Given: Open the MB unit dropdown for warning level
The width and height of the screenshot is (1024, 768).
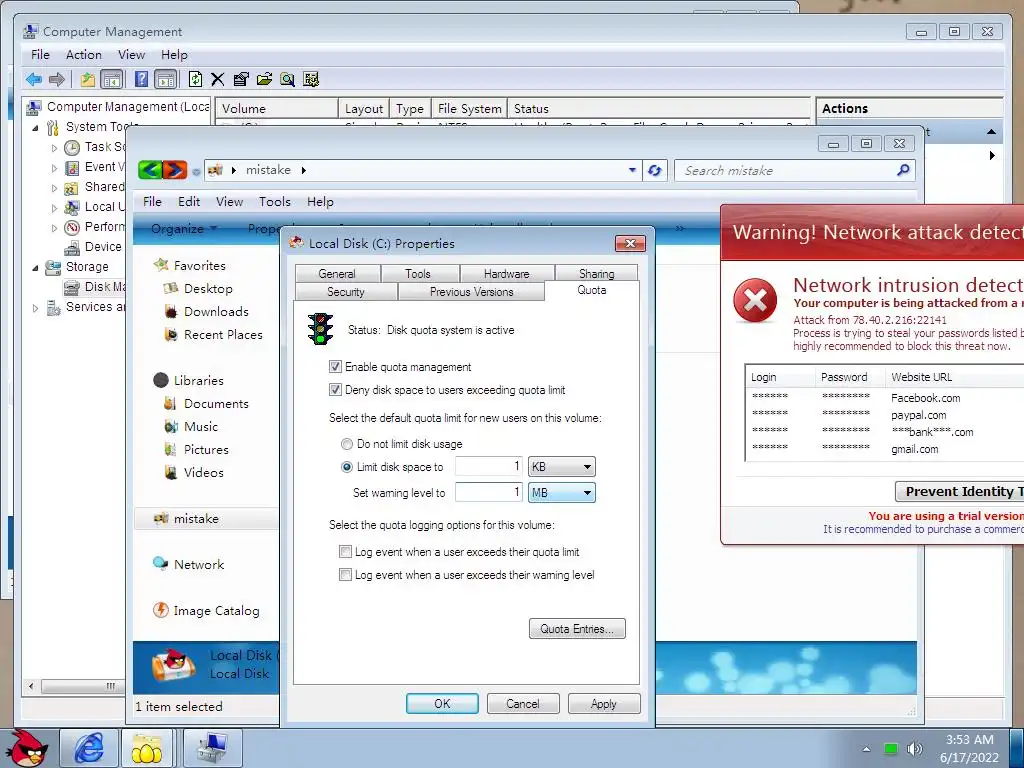Looking at the screenshot, I should [562, 492].
